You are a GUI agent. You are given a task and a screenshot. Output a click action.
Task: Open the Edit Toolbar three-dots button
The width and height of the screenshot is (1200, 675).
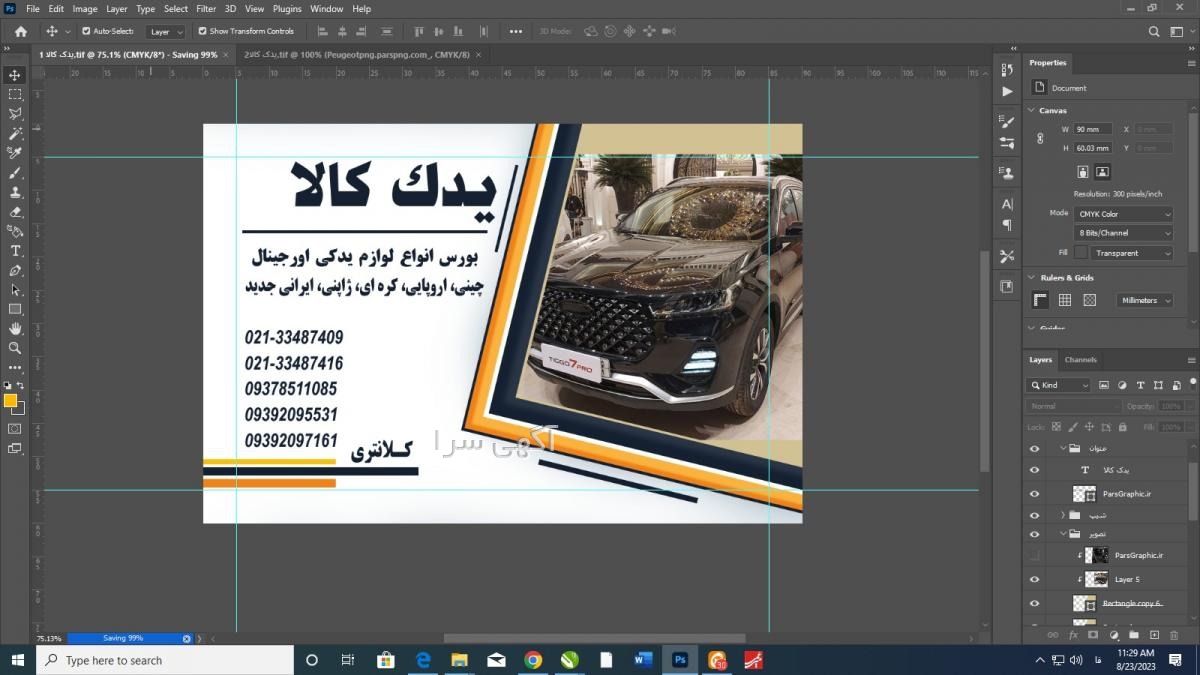(15, 367)
